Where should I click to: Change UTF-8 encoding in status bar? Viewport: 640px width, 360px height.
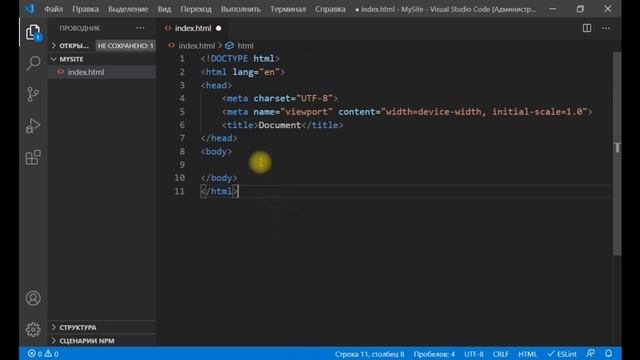[474, 354]
